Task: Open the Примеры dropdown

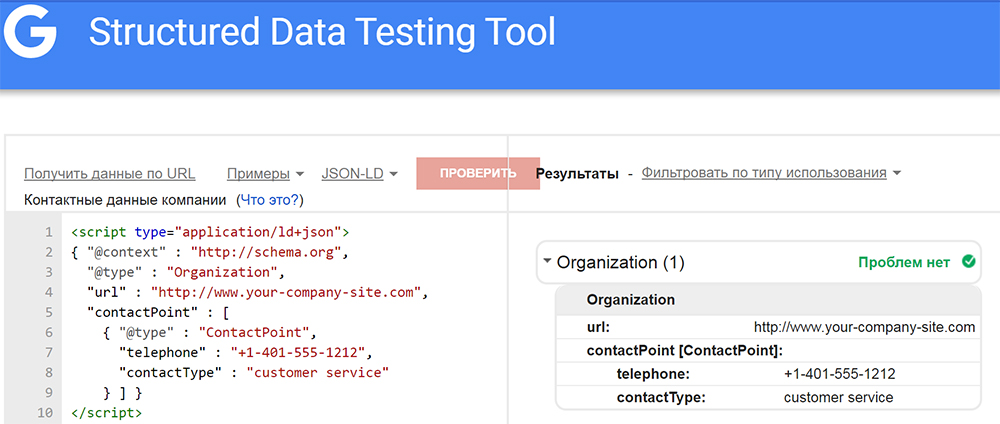Action: coord(265,173)
